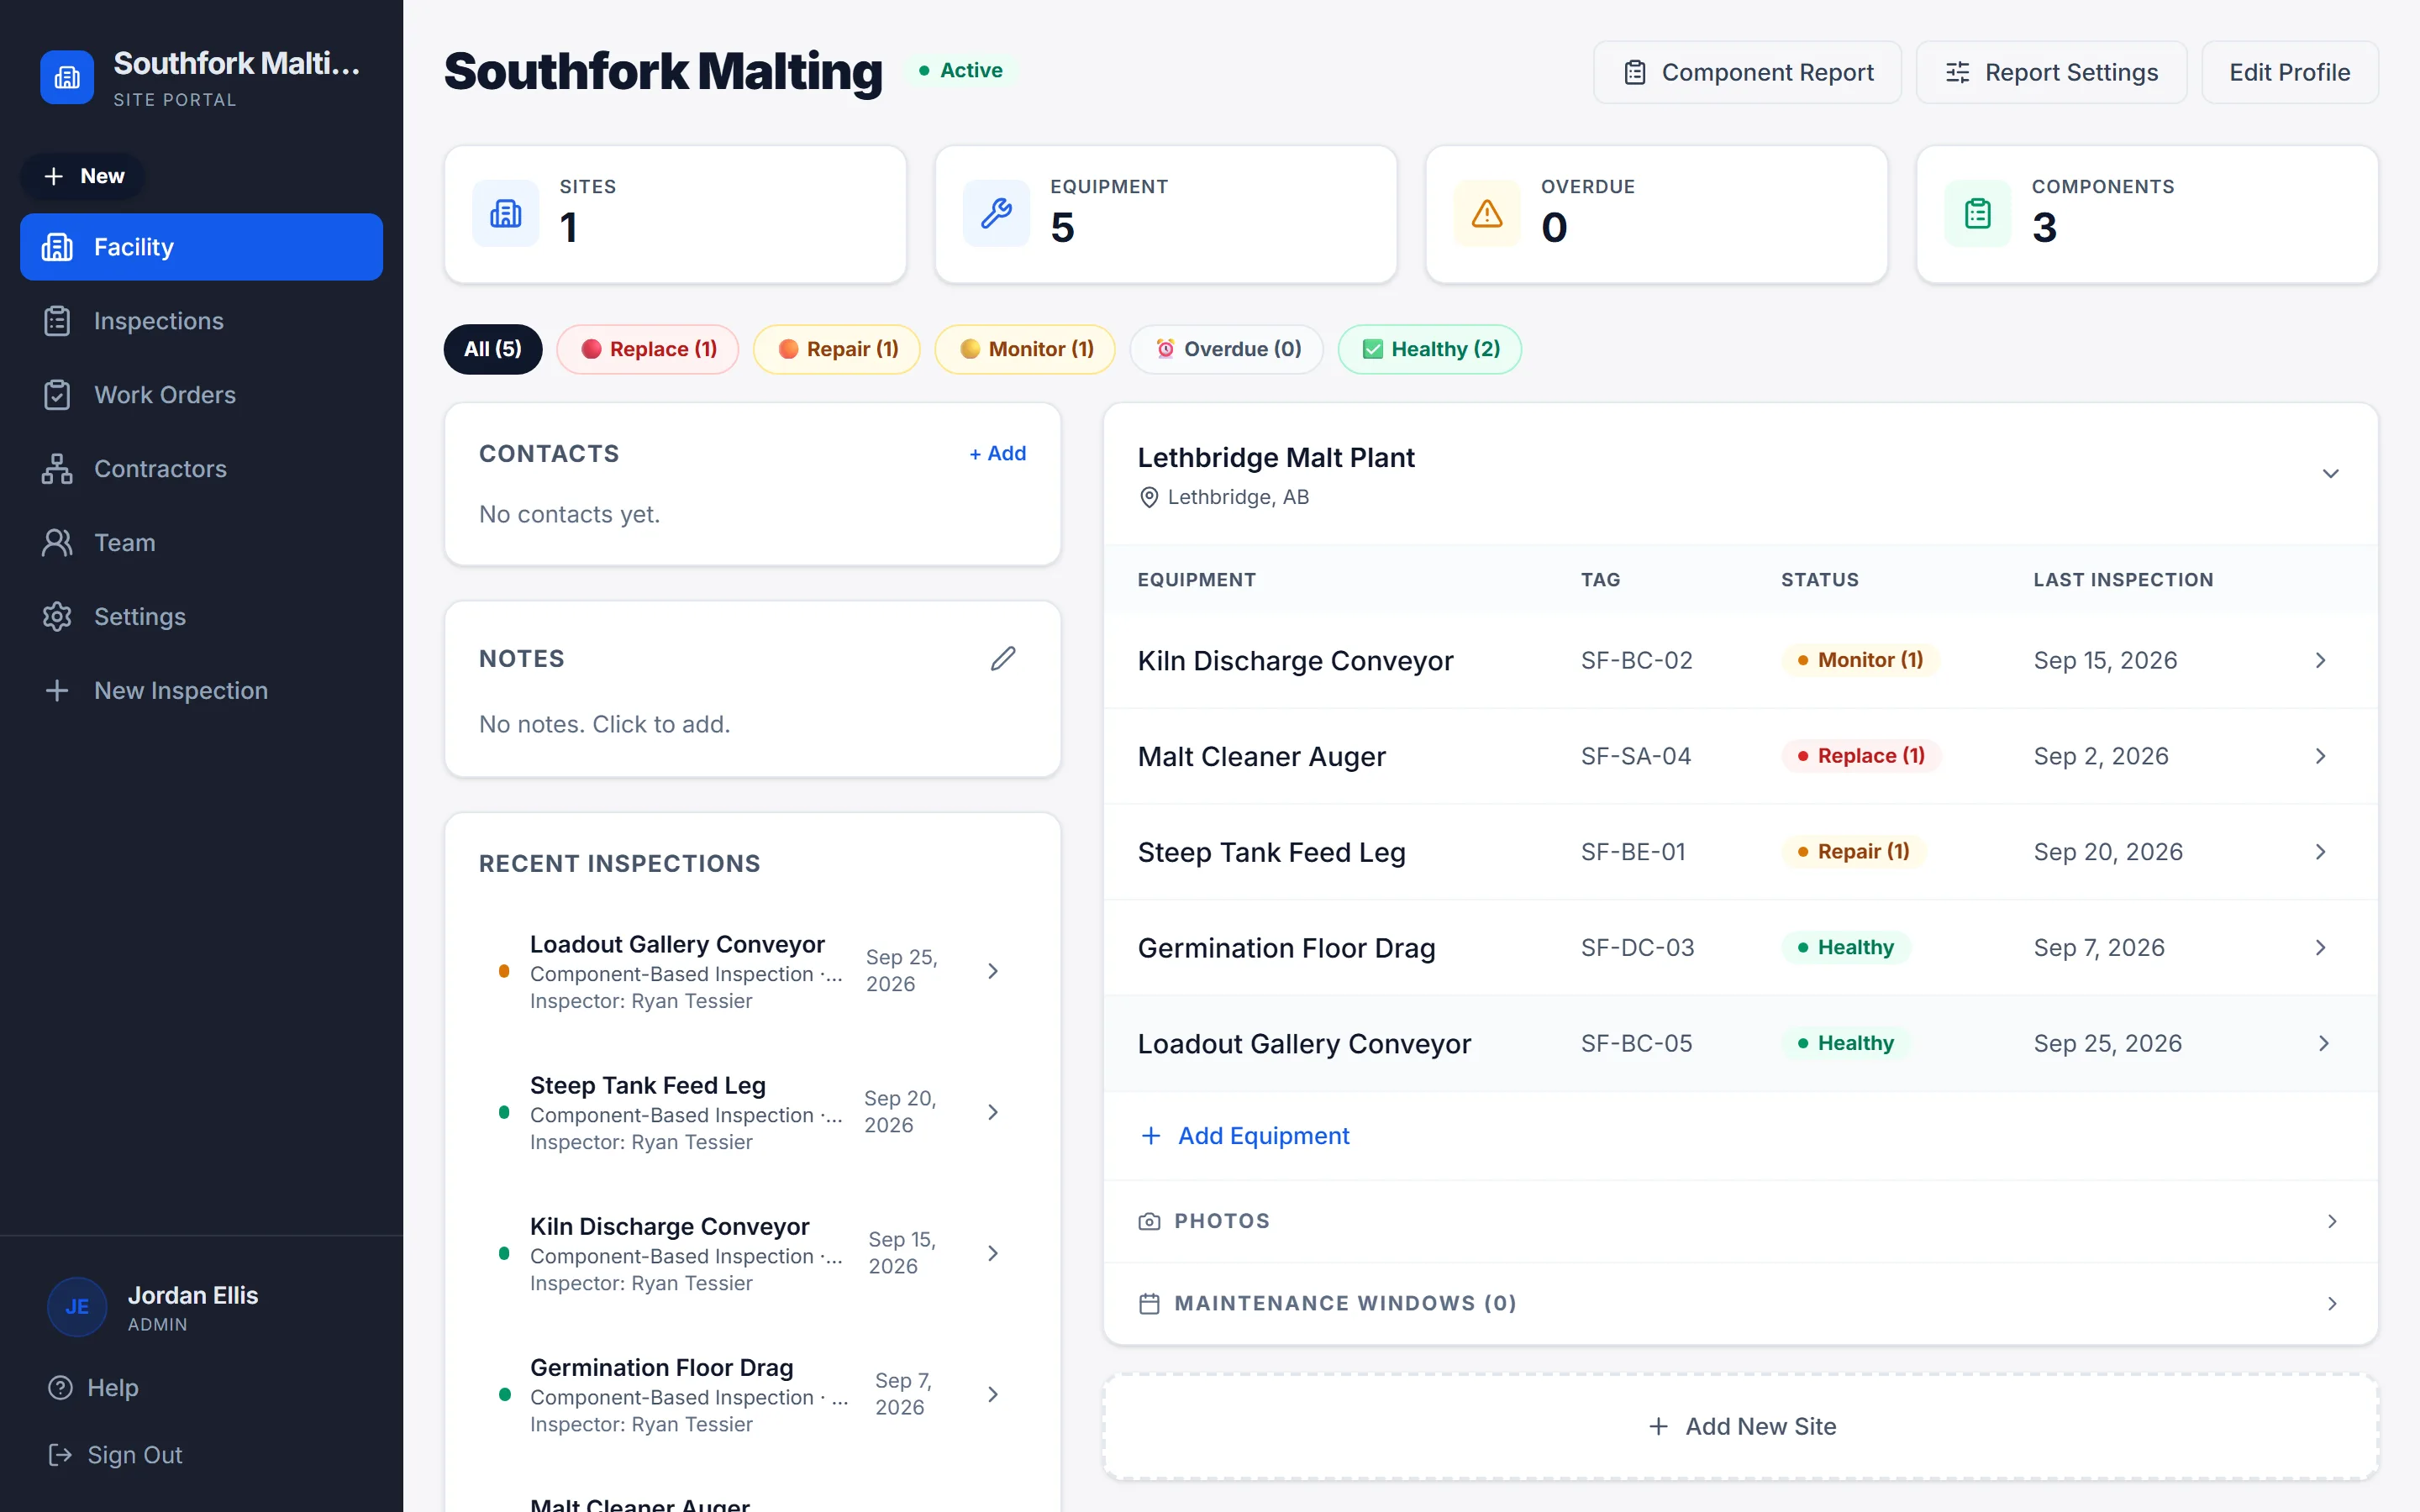Click Edit Profile
The image size is (2420, 1512).
[2289, 72]
